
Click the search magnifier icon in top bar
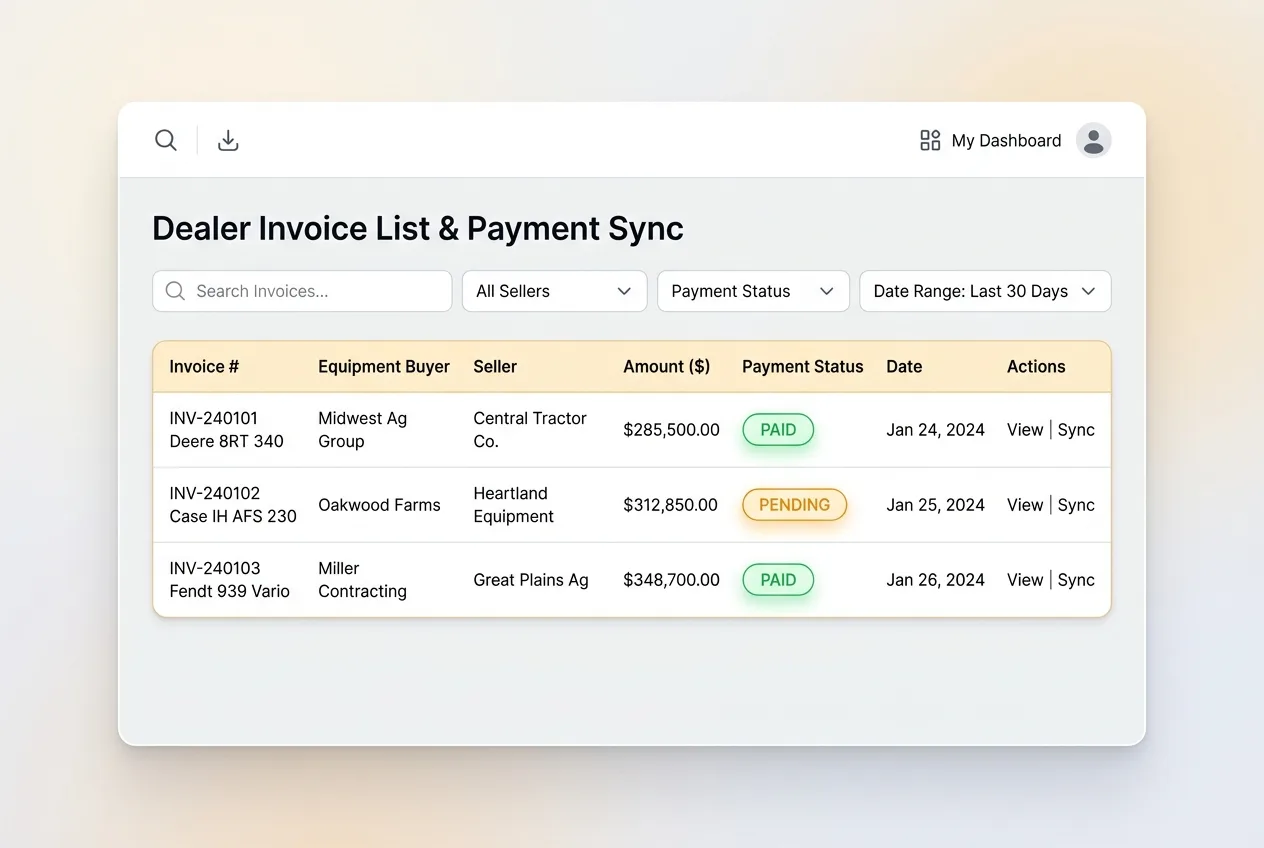click(166, 140)
